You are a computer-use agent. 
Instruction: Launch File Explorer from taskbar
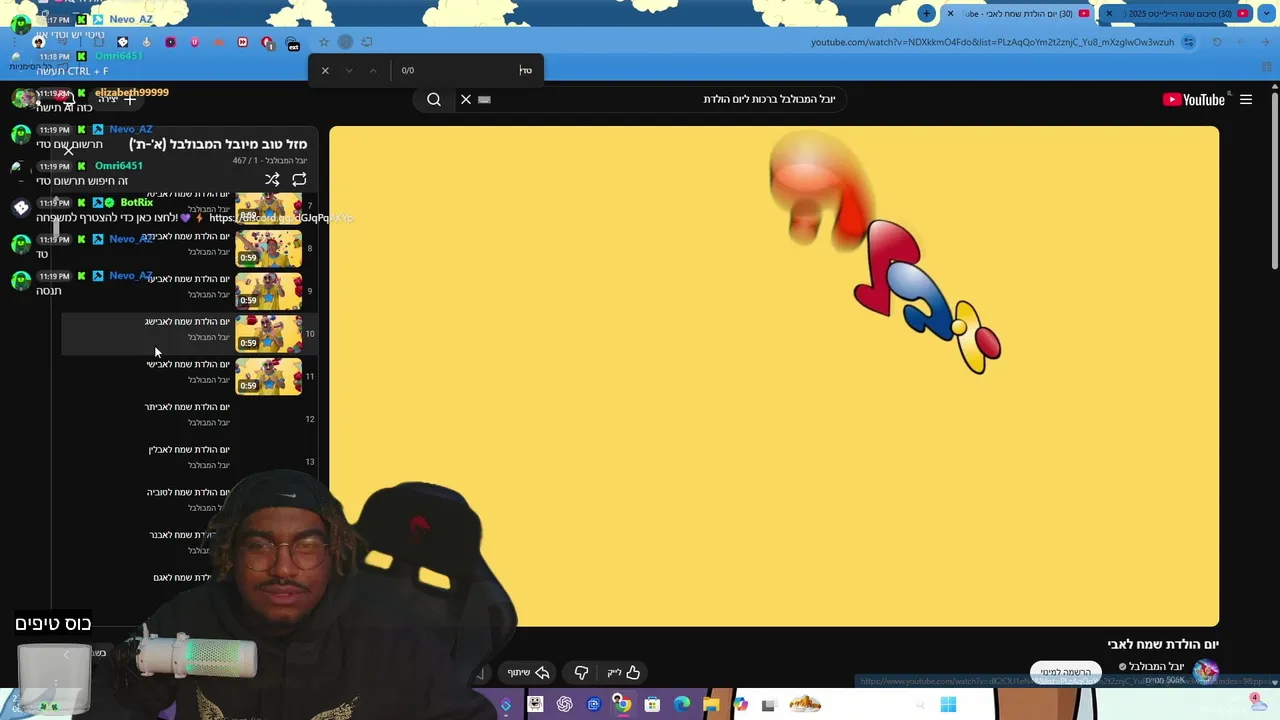711,705
